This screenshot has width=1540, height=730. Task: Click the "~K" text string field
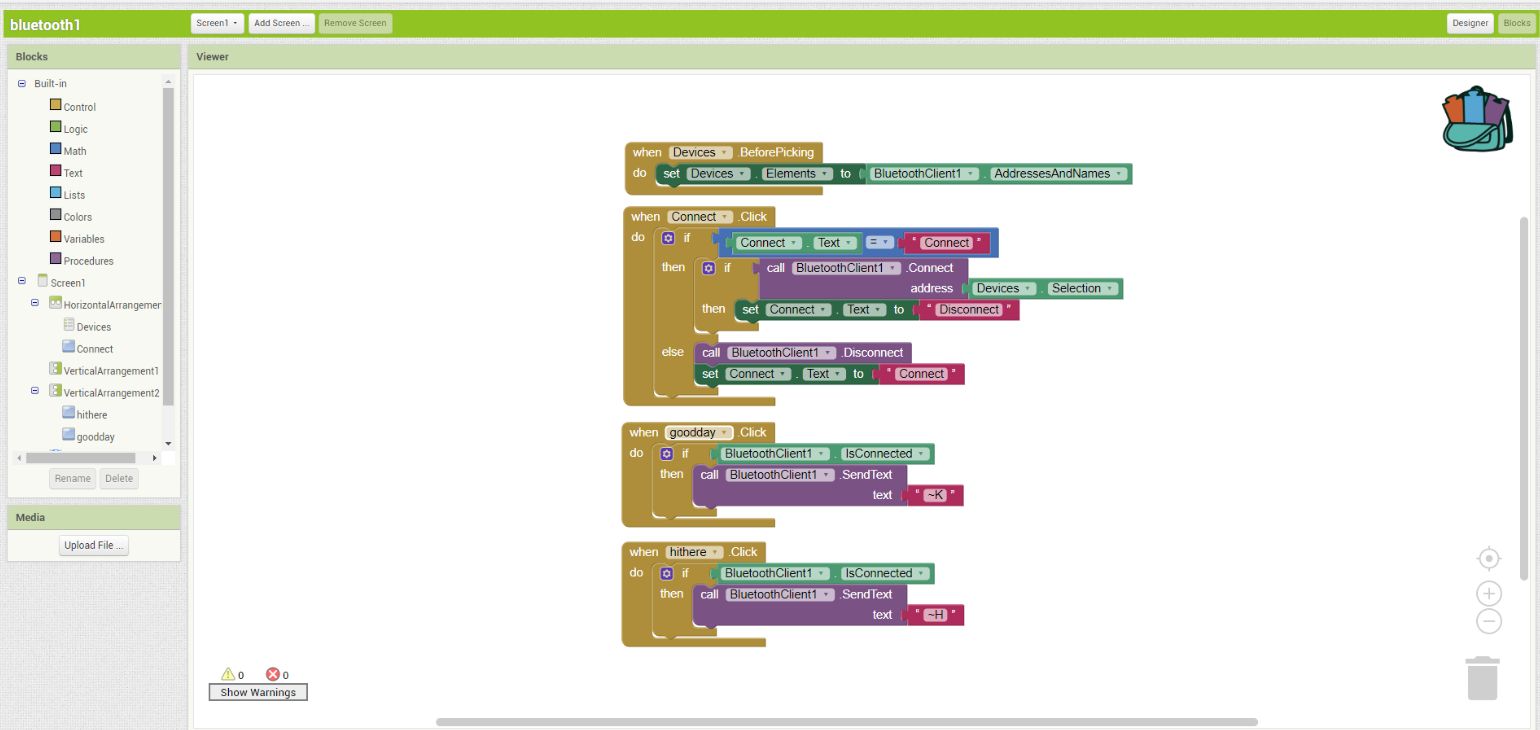coord(936,495)
